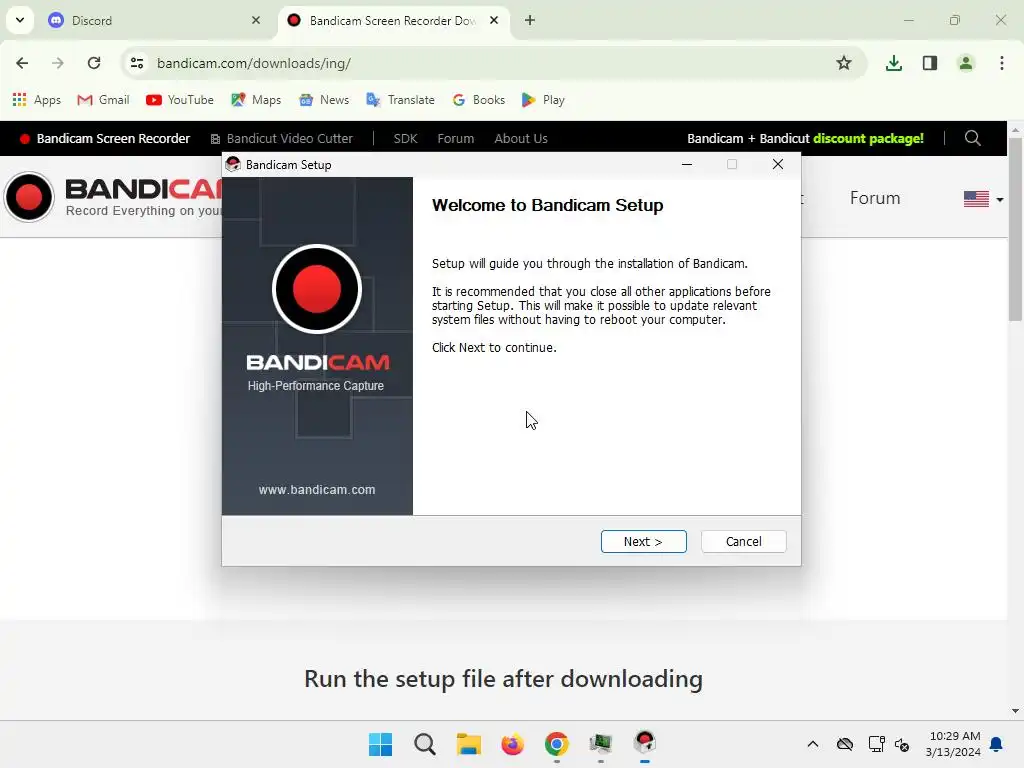Open the clock and date panel
Screen dimensions: 1024x768
click(x=953, y=744)
